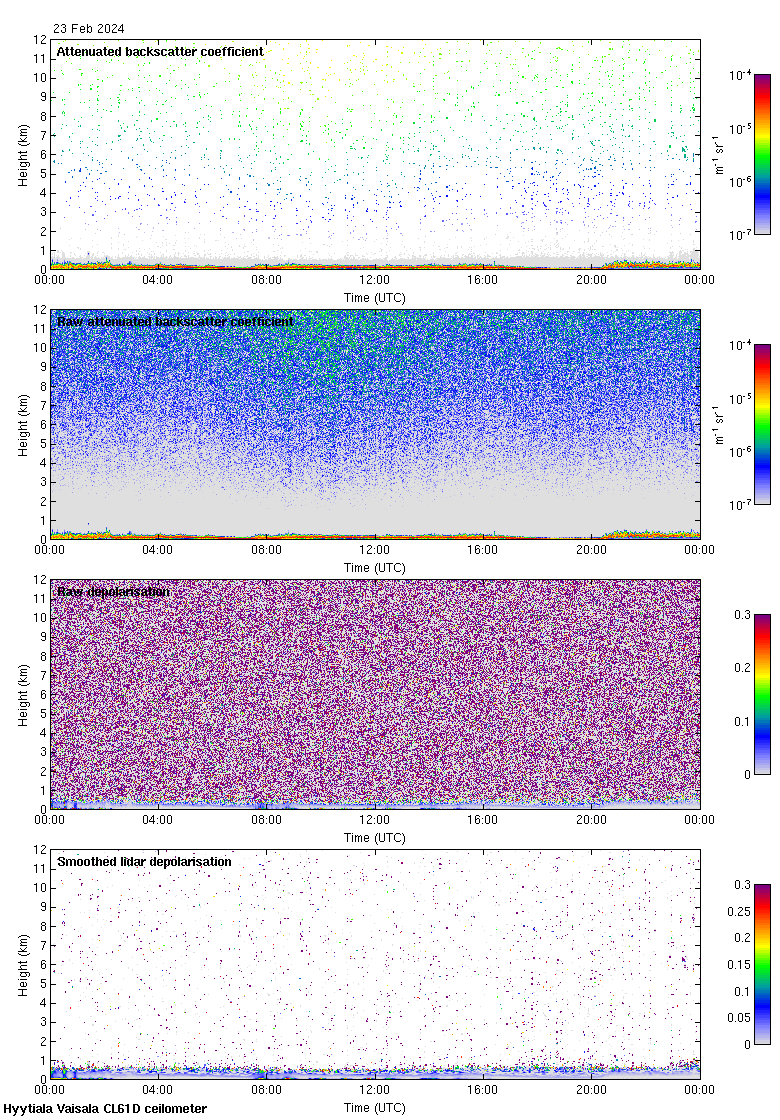The image size is (780, 1120).
Task: Click 08:00 on the raw depolarisation time axis
Action: pyautogui.click(x=266, y=821)
